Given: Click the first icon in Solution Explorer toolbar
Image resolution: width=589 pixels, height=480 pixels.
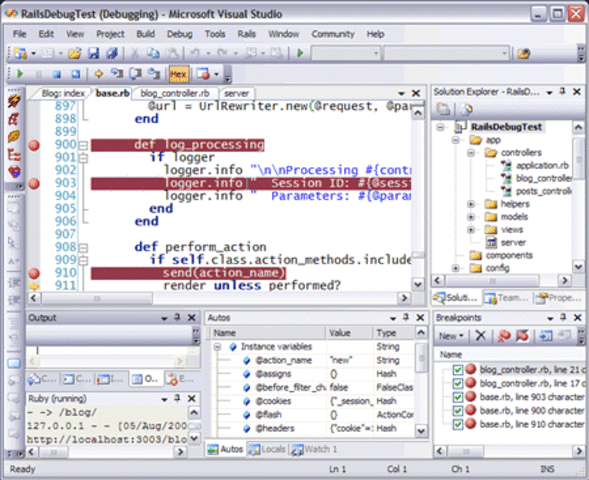Looking at the screenshot, I should point(443,109).
